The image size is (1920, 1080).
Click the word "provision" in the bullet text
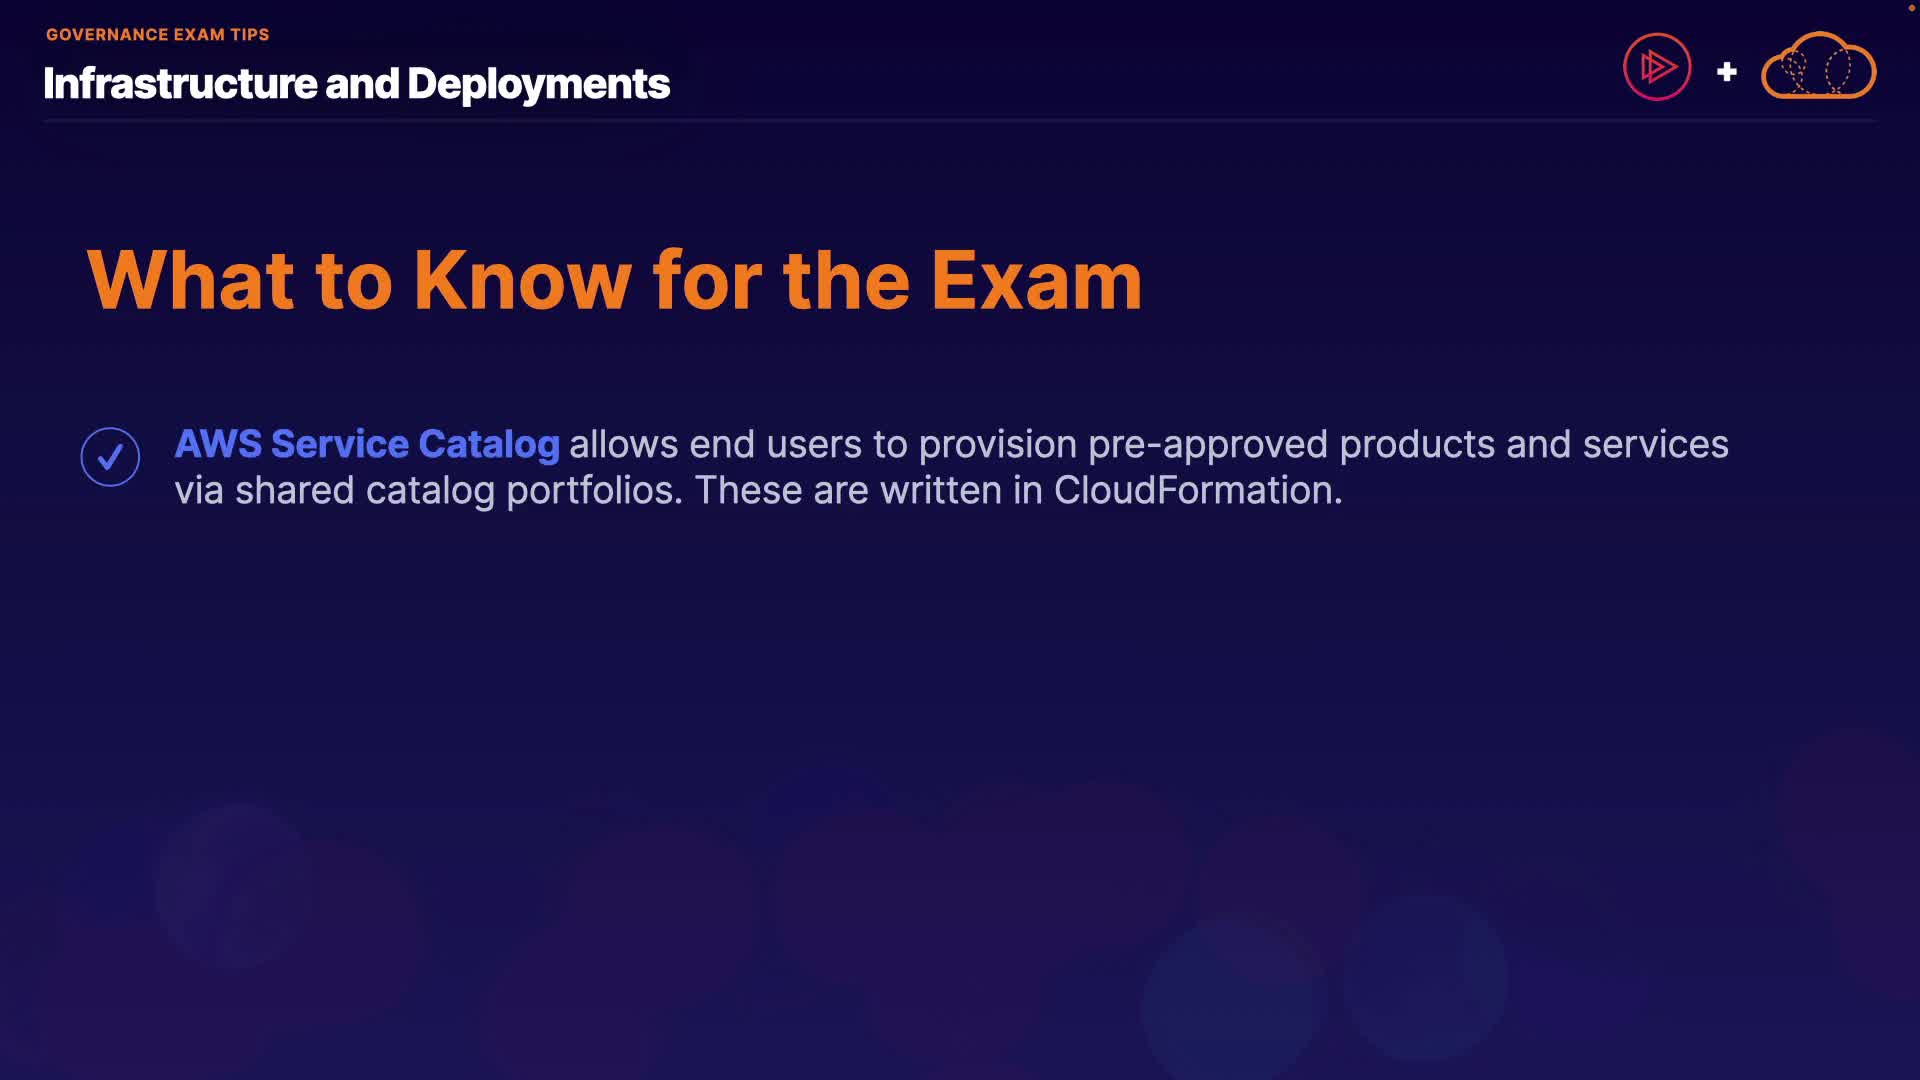[997, 444]
